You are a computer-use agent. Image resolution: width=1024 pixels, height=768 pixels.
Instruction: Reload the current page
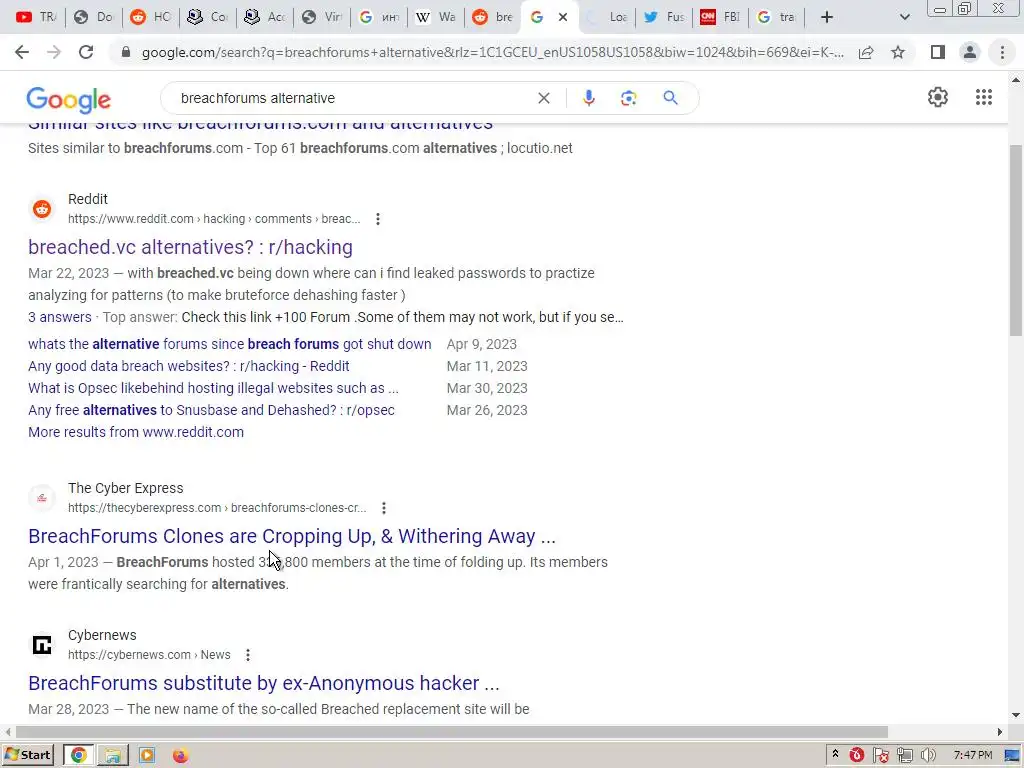[x=86, y=52]
